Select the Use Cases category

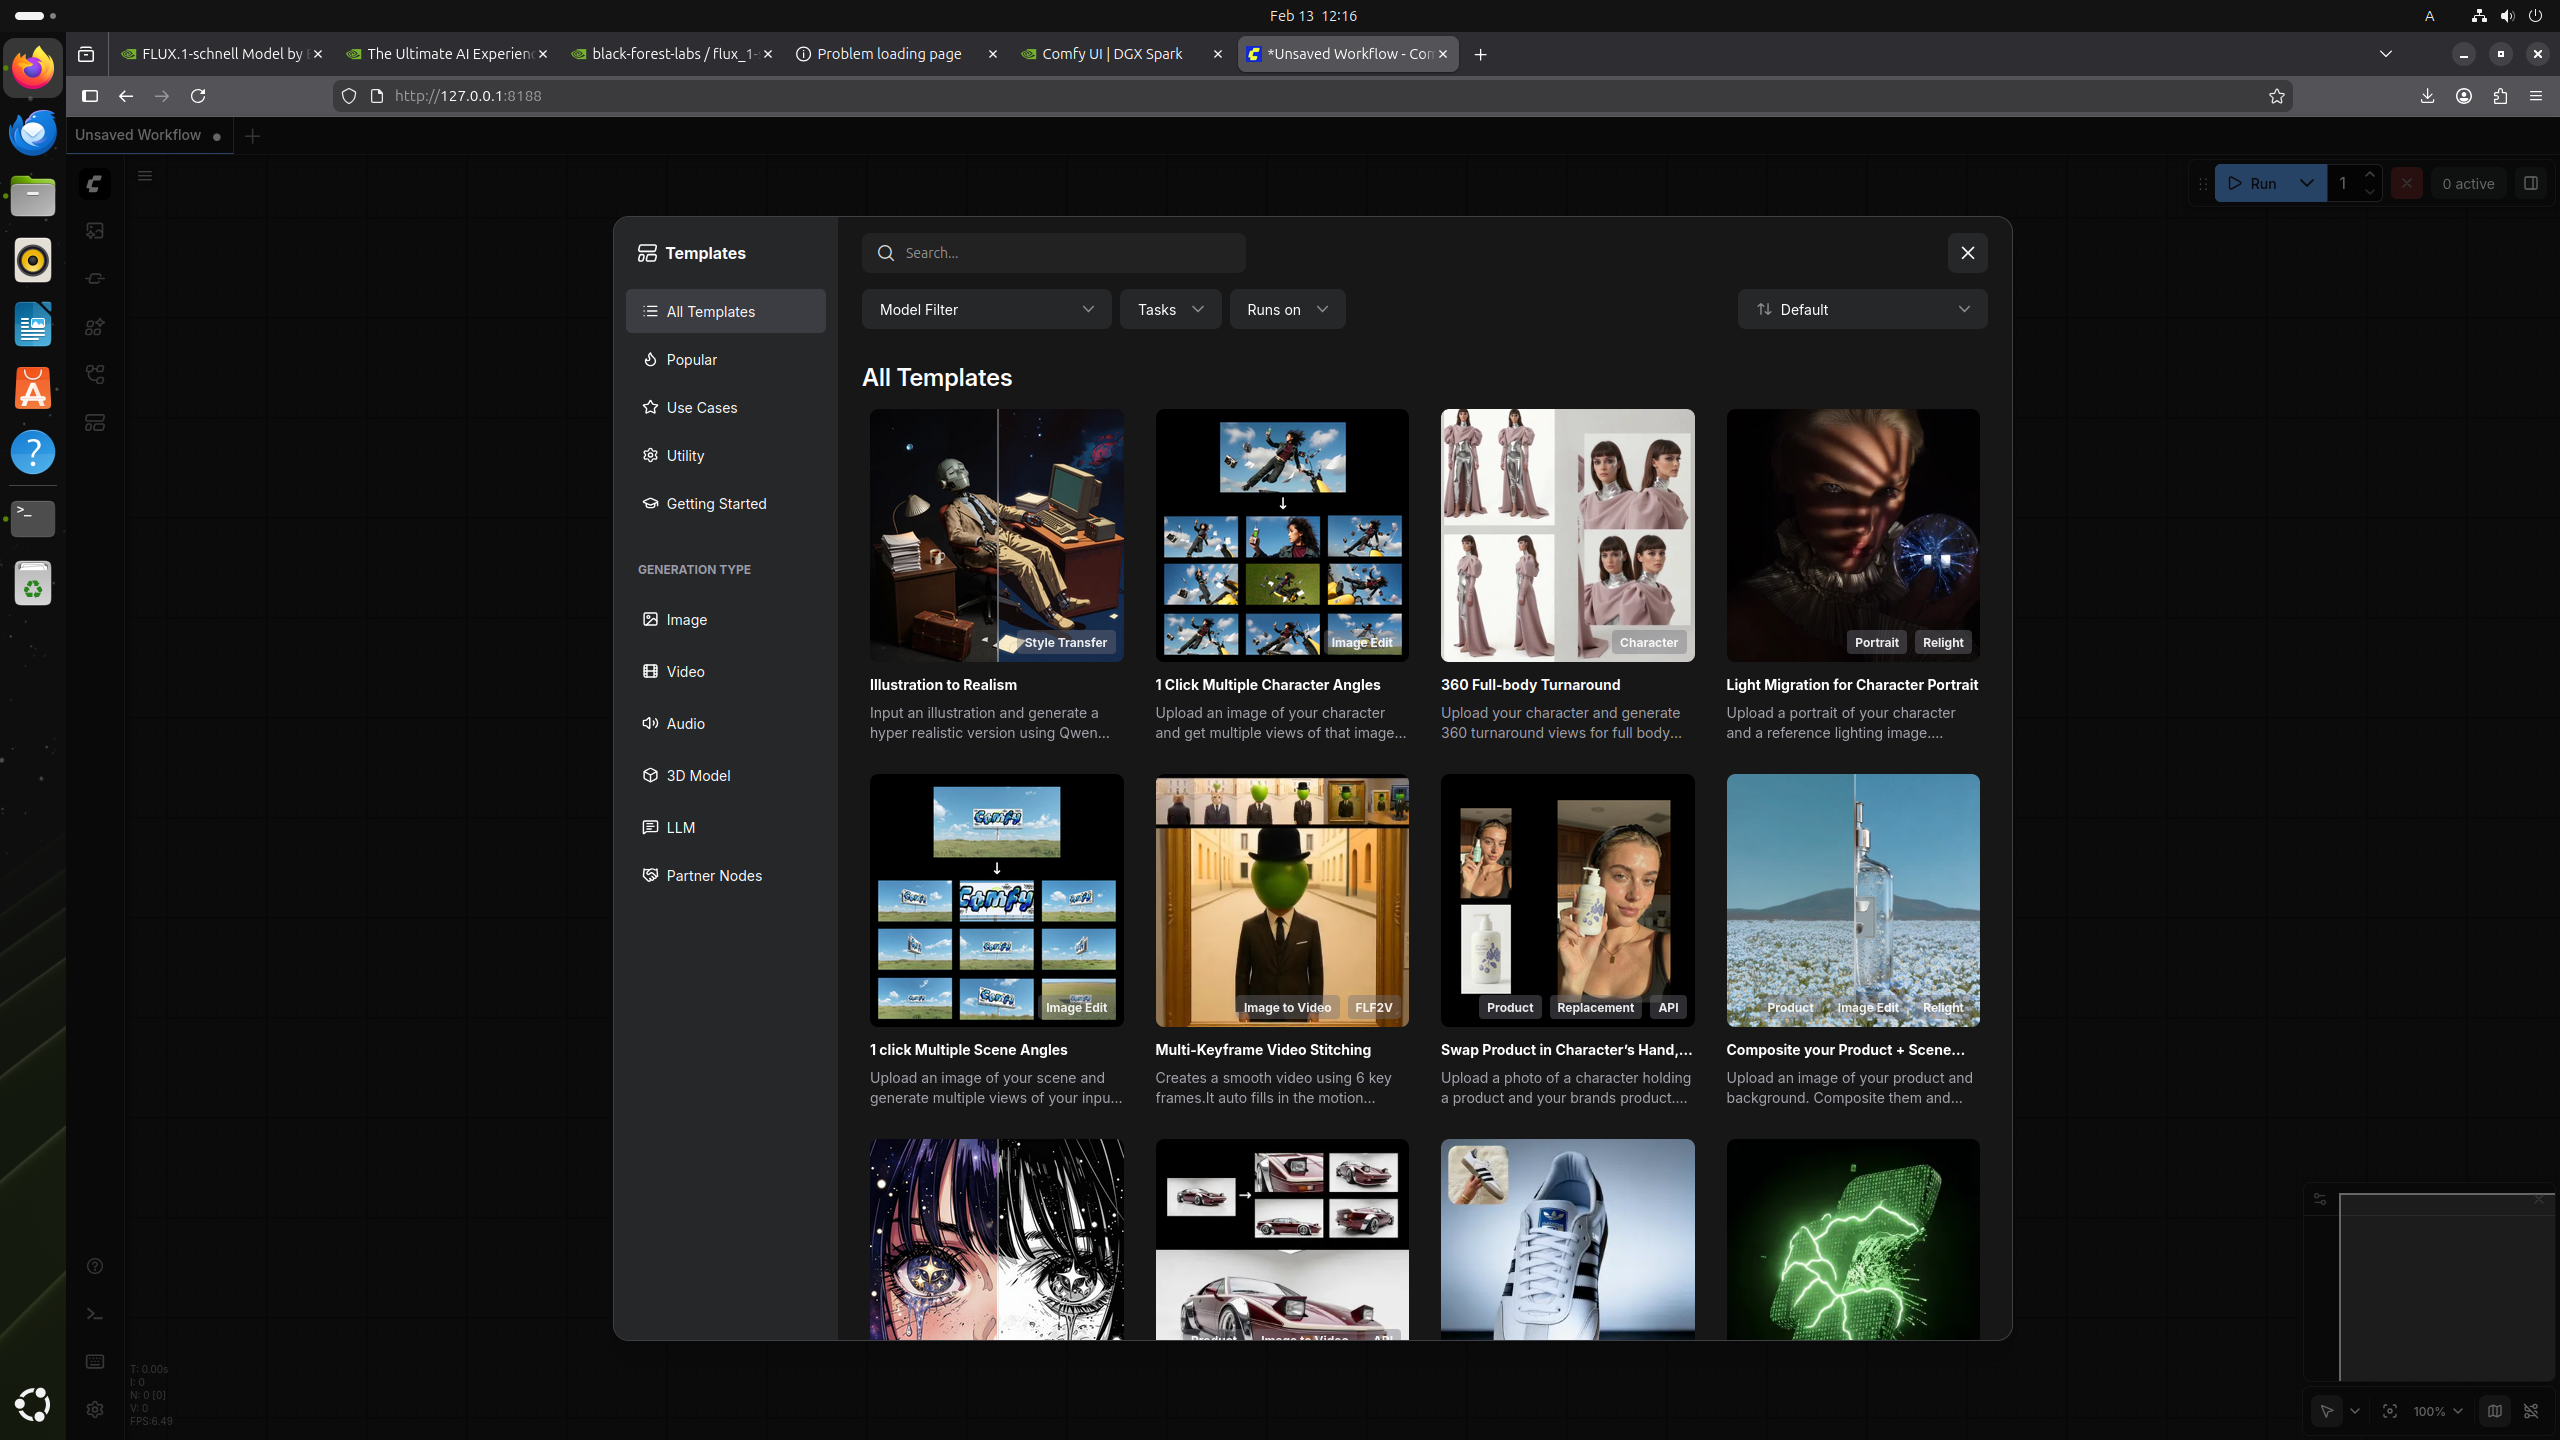[x=701, y=408]
